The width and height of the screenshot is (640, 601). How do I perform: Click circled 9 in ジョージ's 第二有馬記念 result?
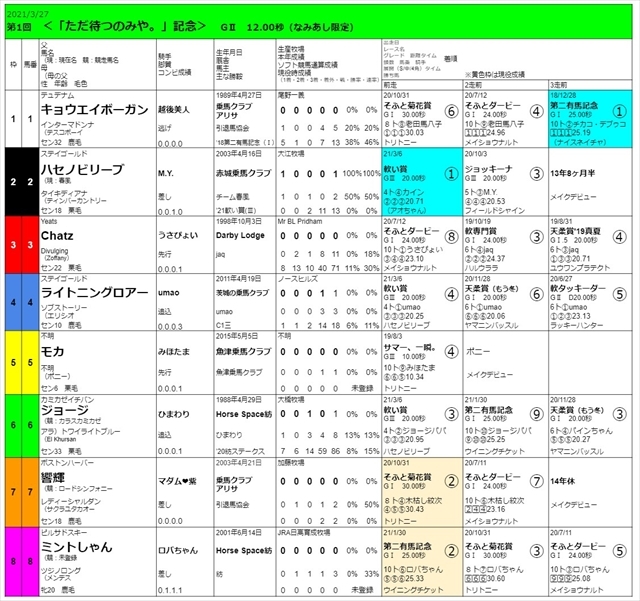[x=536, y=414]
